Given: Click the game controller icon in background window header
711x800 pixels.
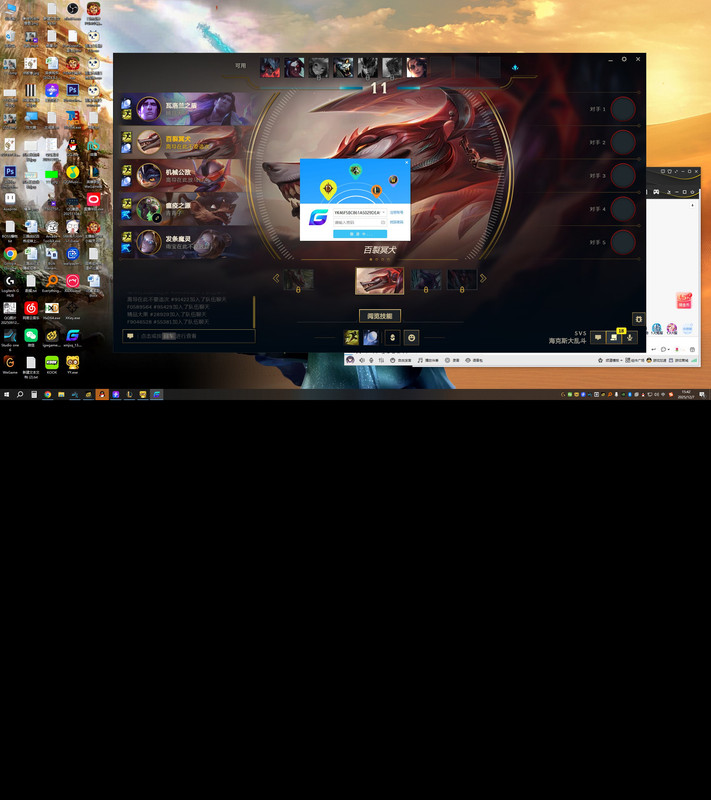Looking at the screenshot, I should (x=656, y=192).
